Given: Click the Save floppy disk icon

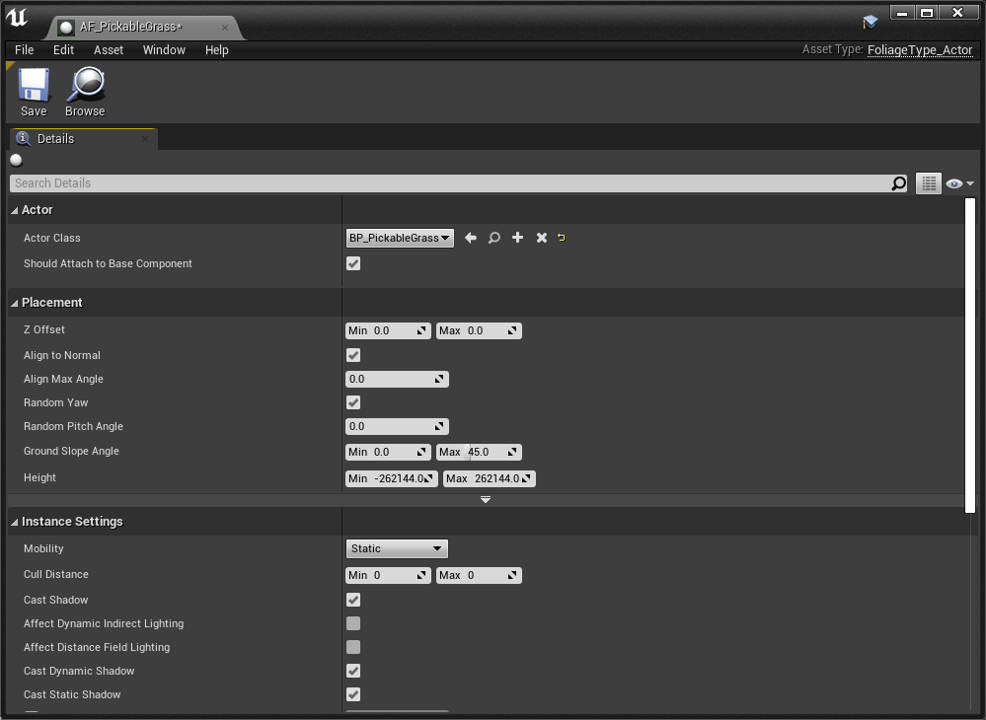Looking at the screenshot, I should pyautogui.click(x=33, y=84).
